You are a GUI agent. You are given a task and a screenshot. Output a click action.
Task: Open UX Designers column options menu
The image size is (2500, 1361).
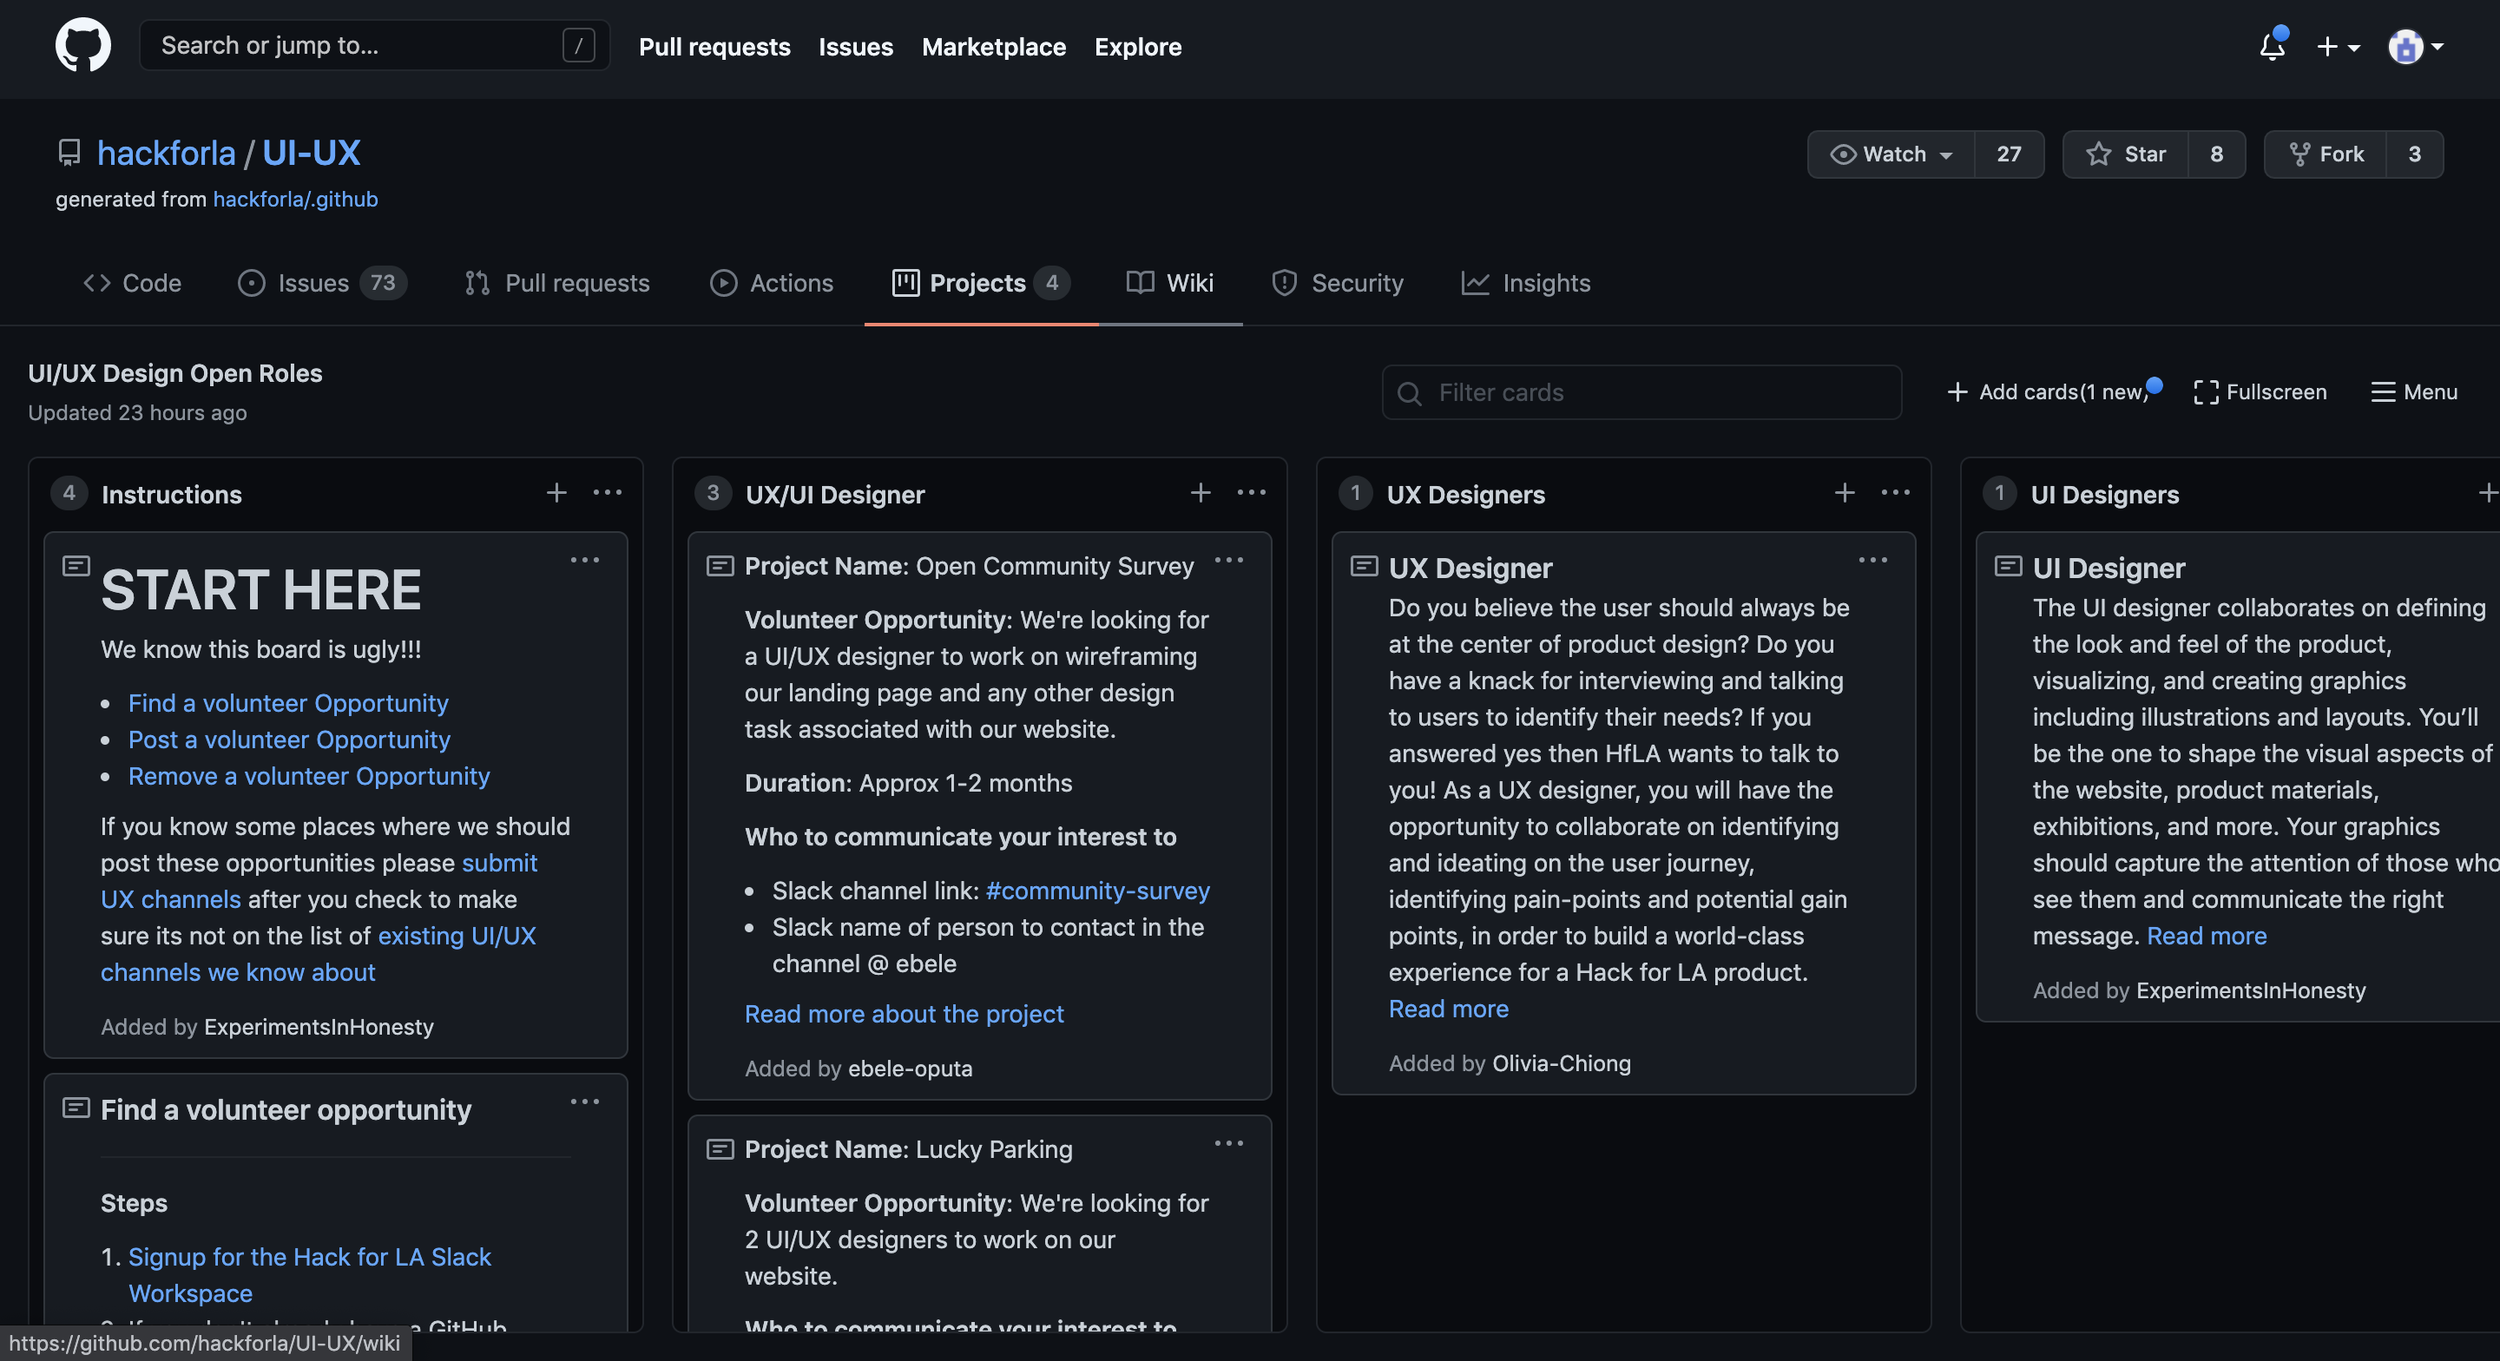click(x=1895, y=492)
